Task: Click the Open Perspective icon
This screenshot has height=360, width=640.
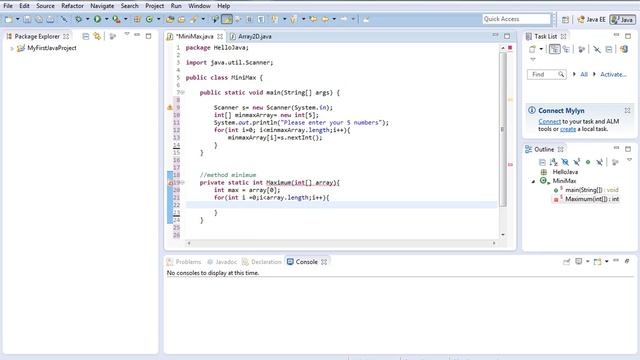Action: 565,19
